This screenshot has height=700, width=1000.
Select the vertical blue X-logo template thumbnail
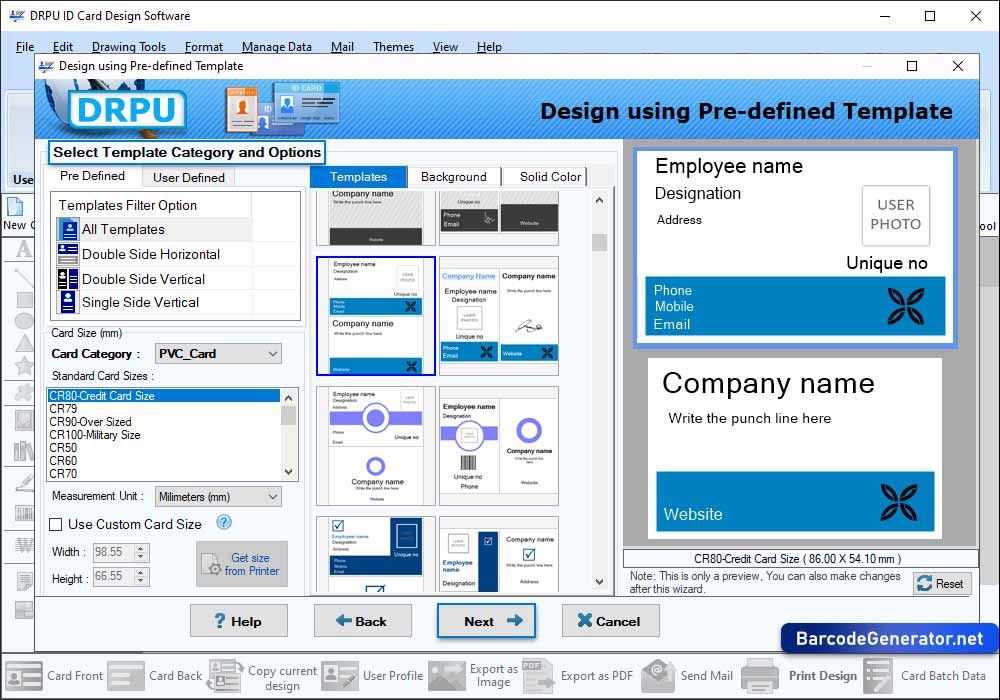coord(499,316)
